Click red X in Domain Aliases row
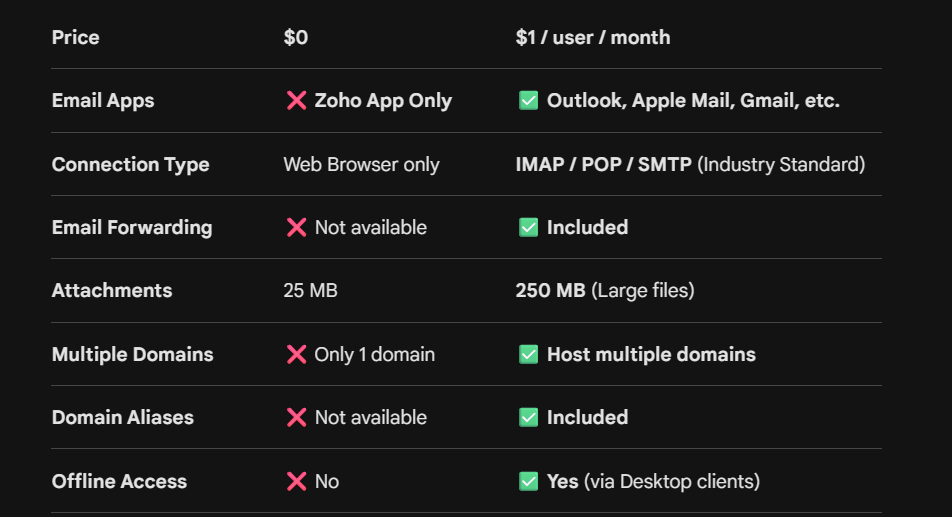 [x=296, y=418]
